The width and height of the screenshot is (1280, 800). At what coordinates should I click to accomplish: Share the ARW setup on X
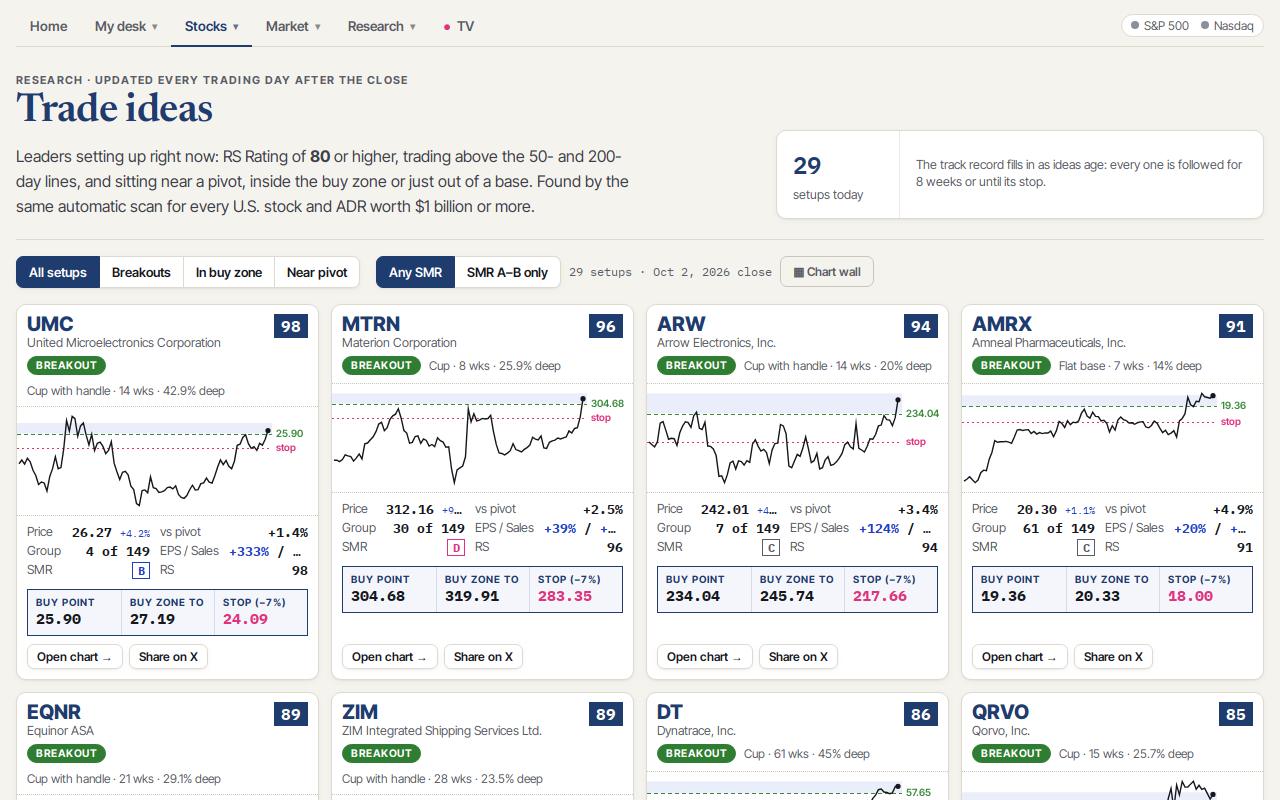click(798, 657)
